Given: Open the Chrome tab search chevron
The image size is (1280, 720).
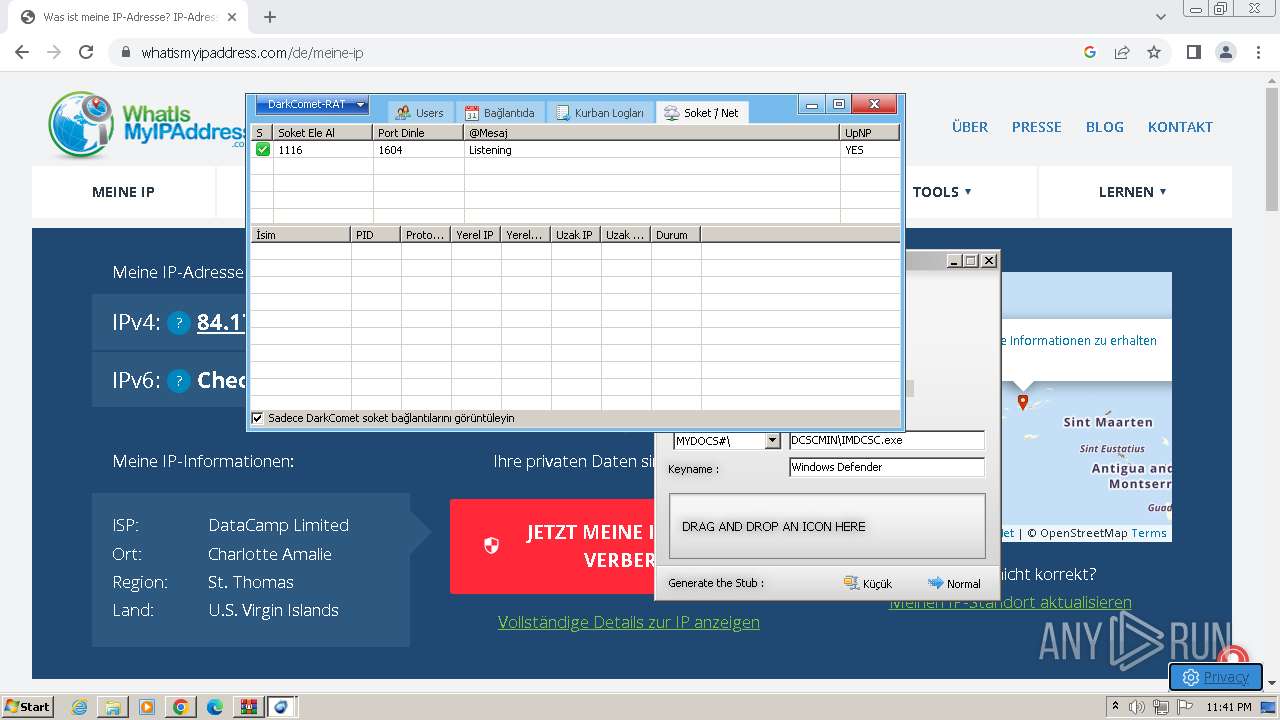Looking at the screenshot, I should point(1161,17).
